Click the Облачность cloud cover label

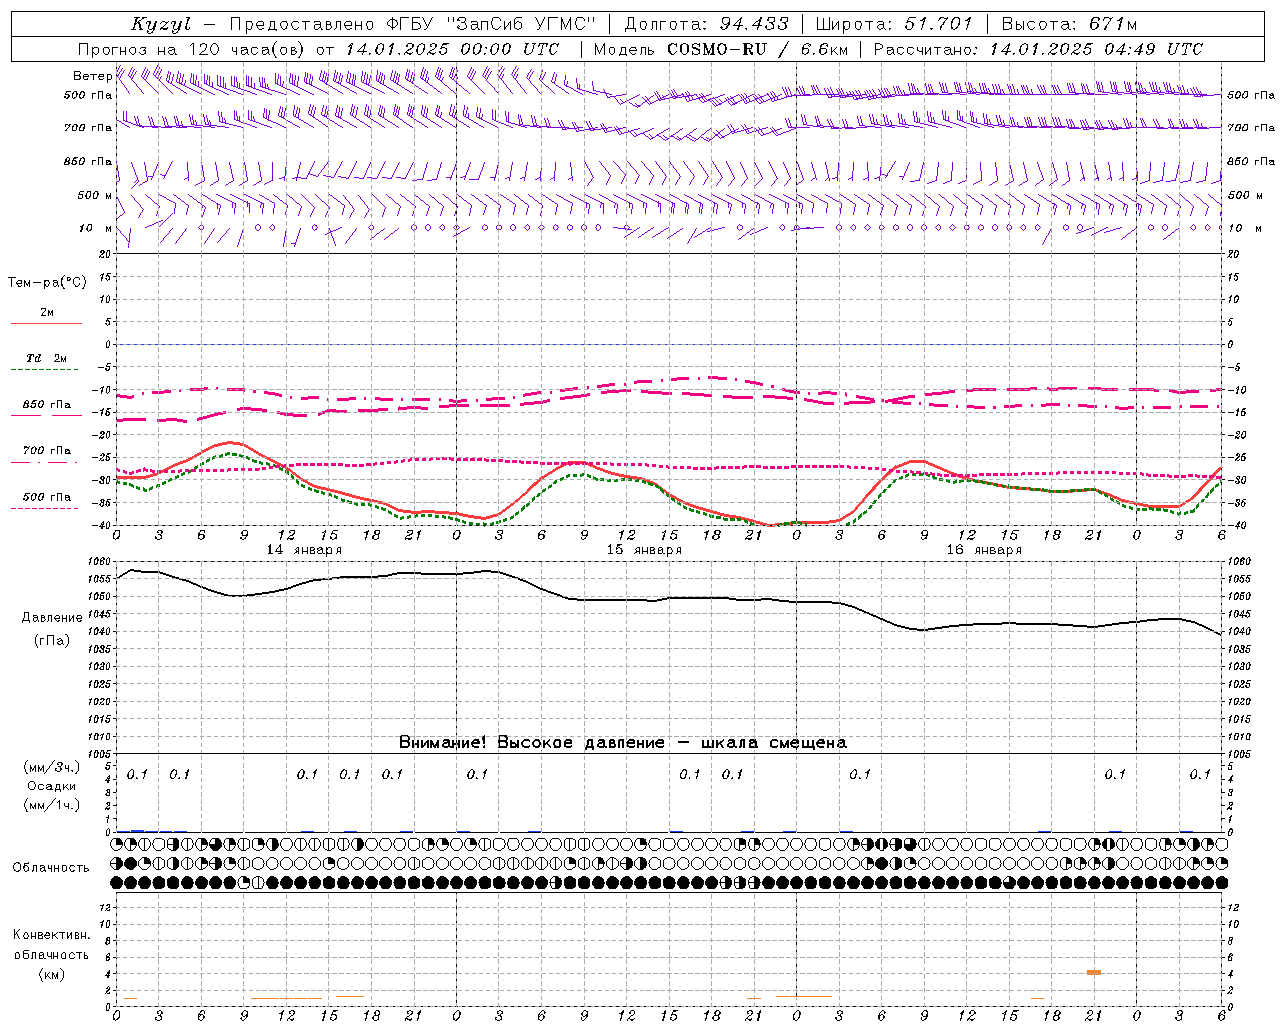pyautogui.click(x=51, y=867)
